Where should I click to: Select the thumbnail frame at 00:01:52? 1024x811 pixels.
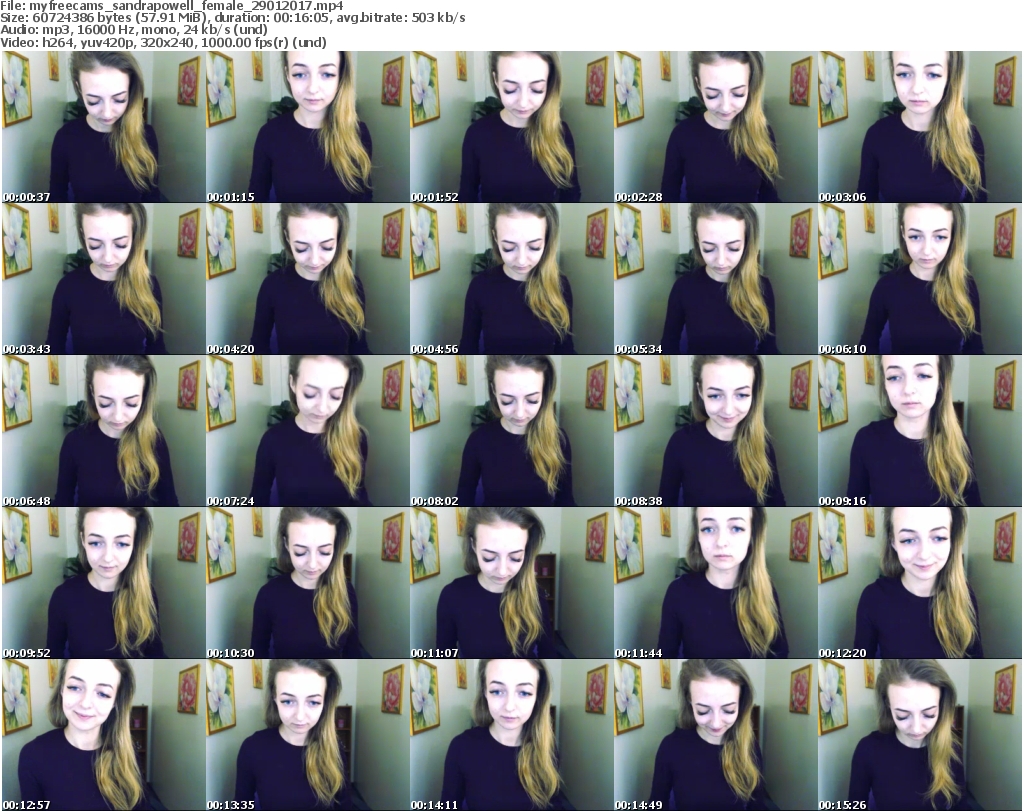511,127
